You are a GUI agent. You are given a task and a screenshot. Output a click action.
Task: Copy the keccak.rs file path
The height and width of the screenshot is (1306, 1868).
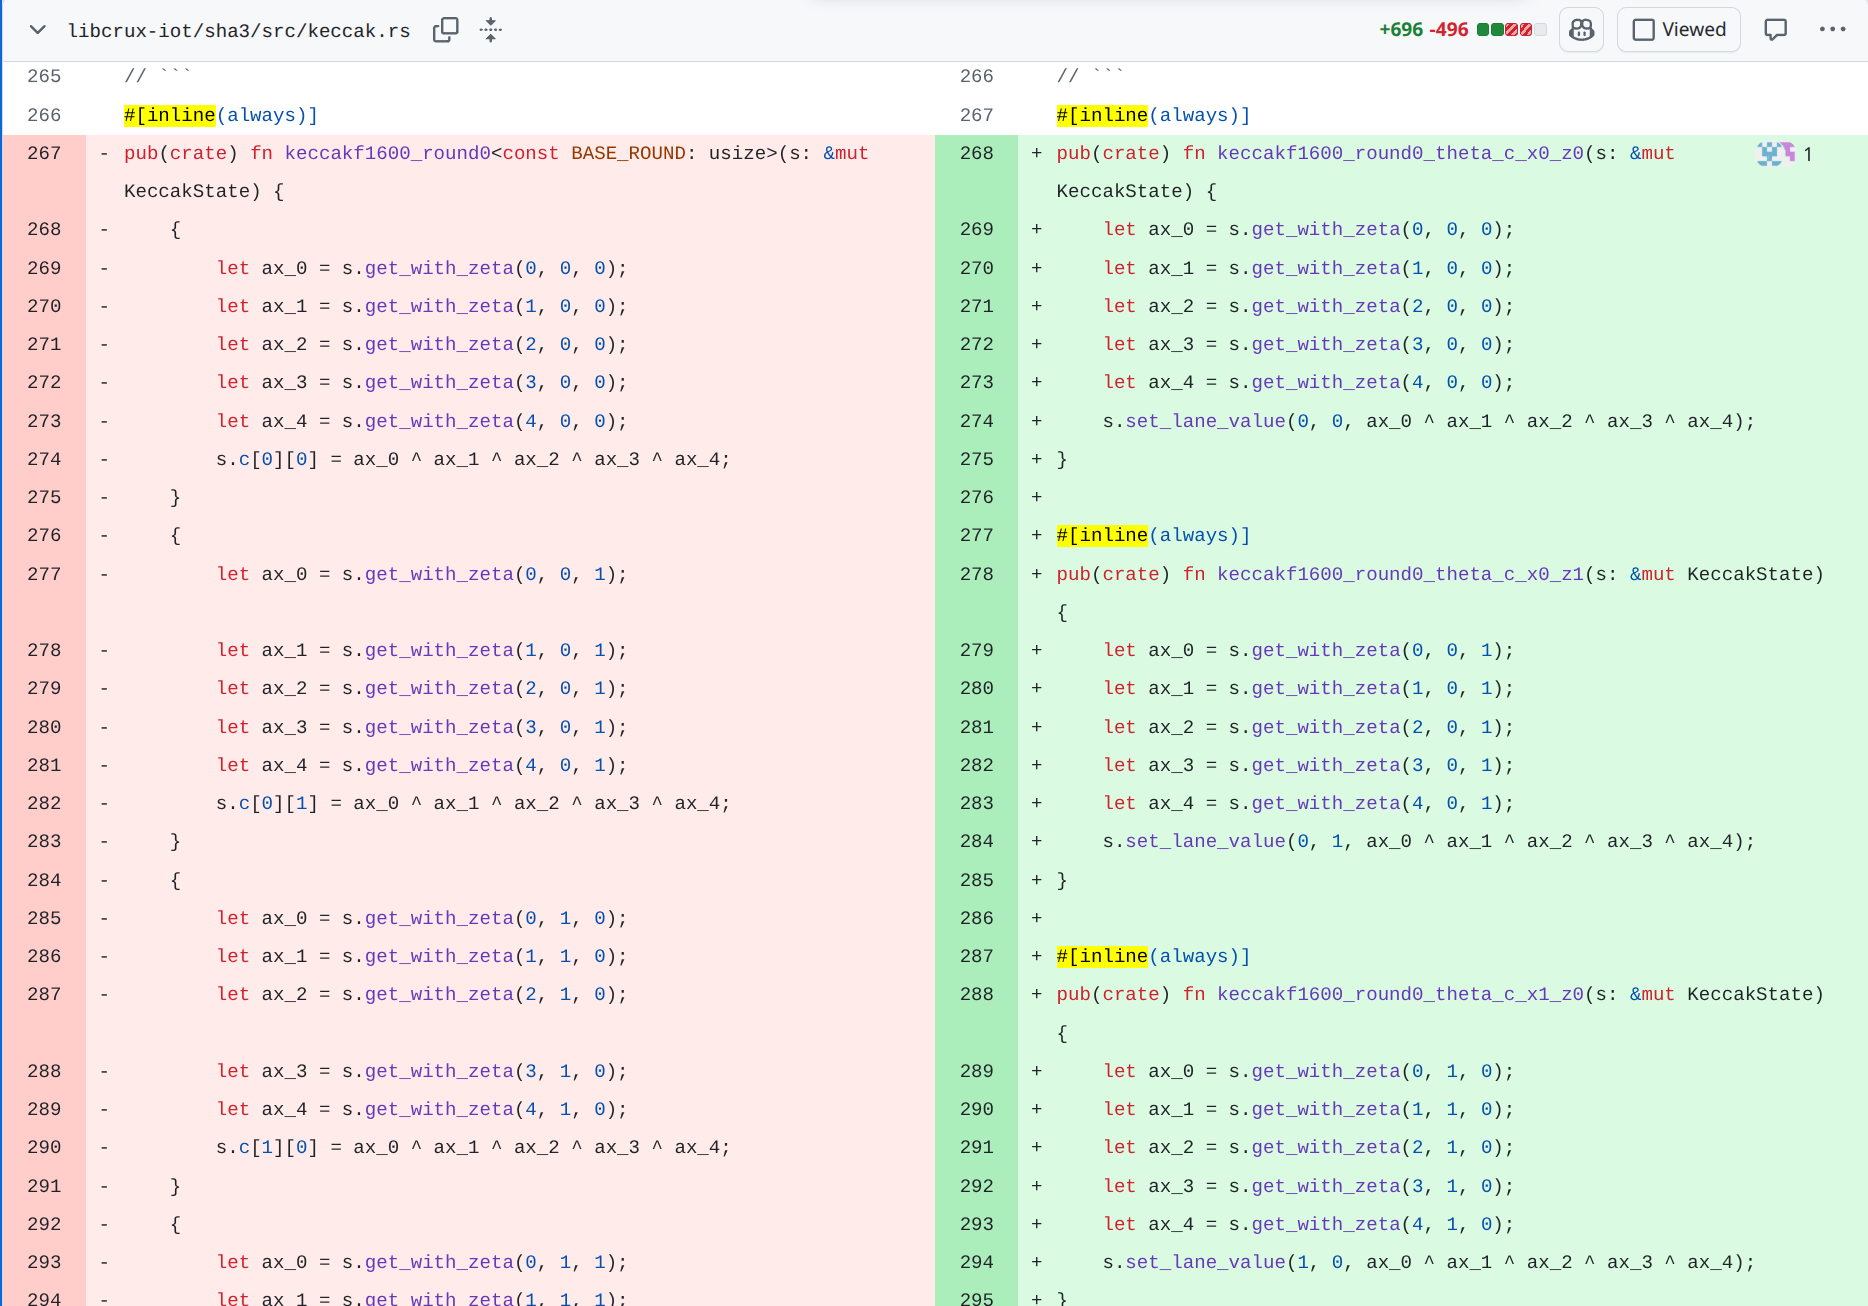click(x=445, y=30)
